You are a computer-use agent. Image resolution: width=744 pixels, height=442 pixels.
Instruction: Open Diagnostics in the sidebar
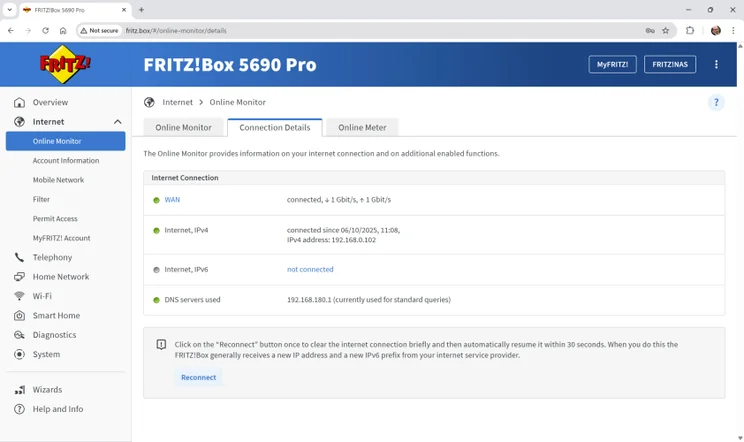point(54,335)
